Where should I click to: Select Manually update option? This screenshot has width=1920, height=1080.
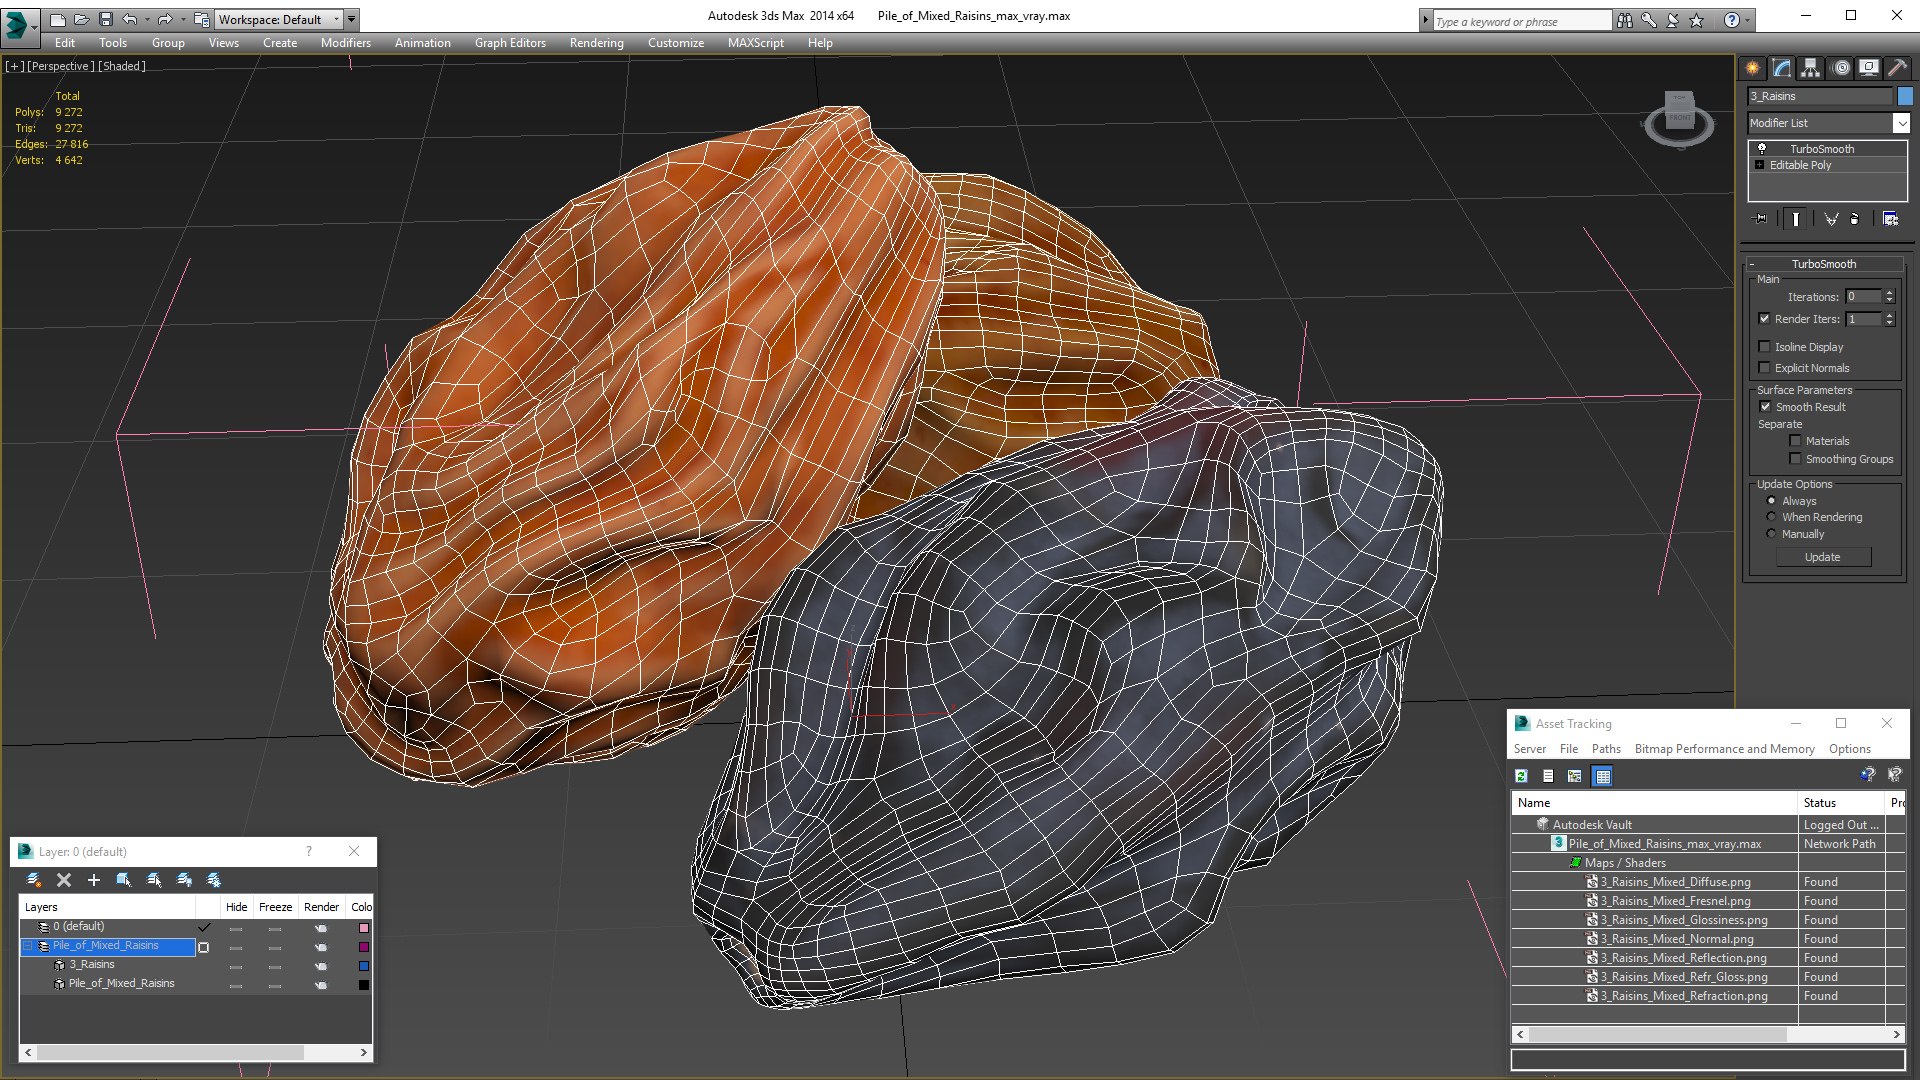(x=1771, y=534)
